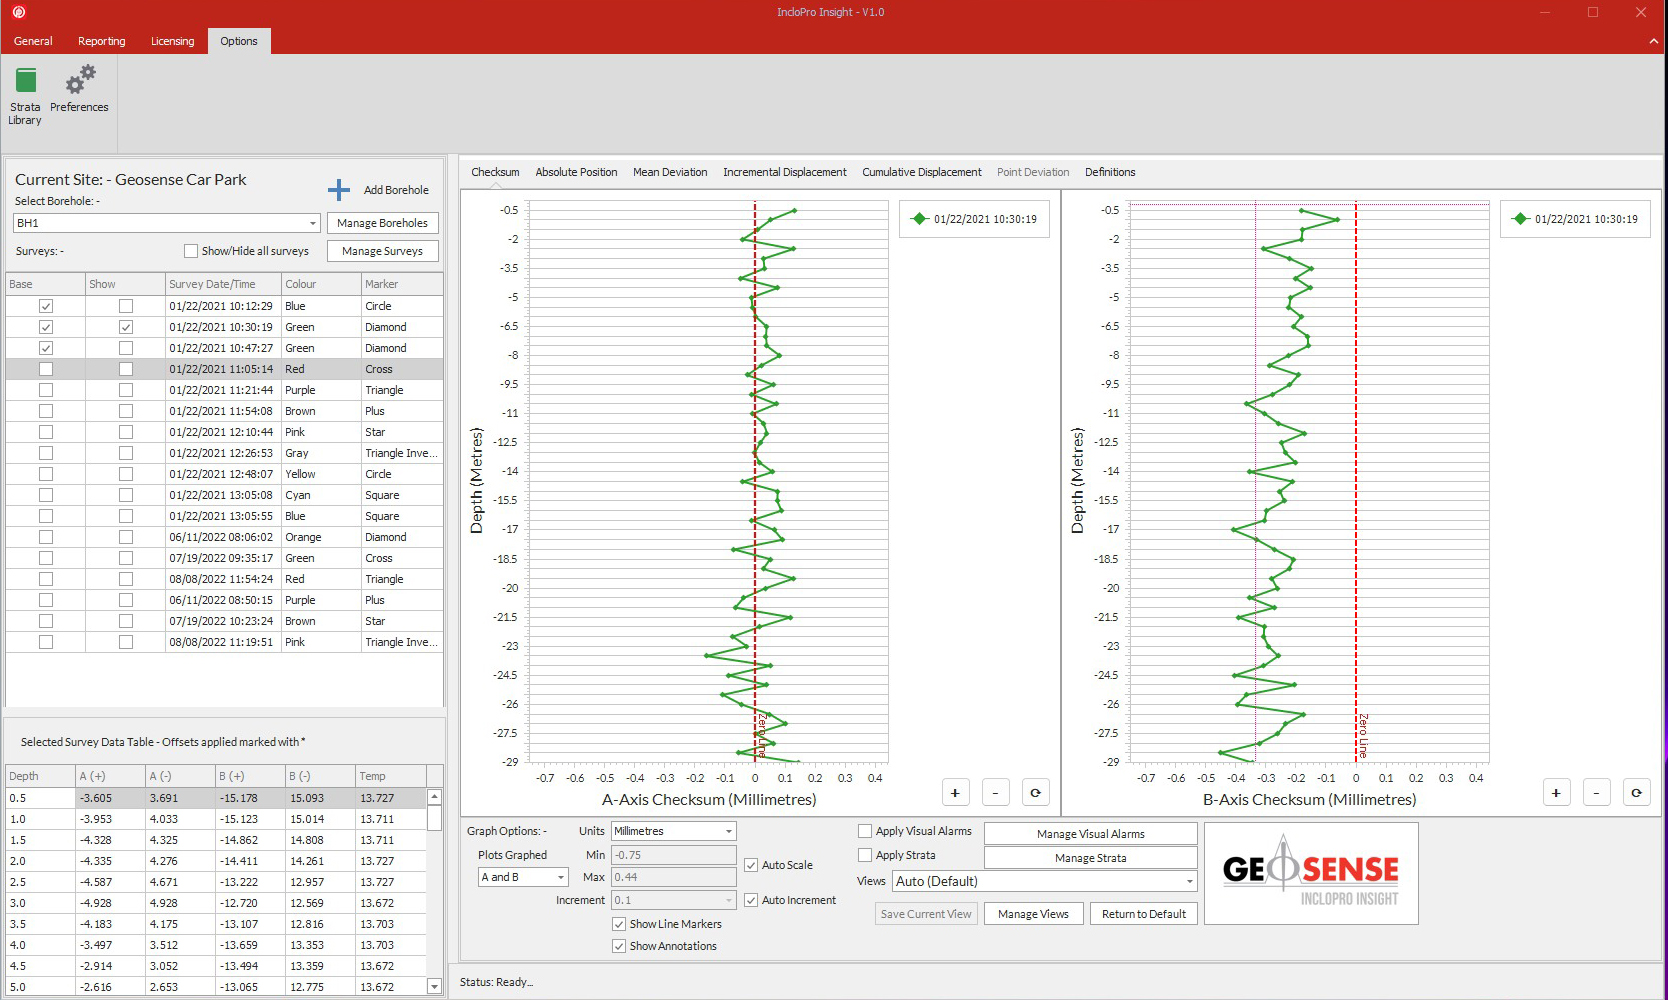Open the Definitions tab
The image size is (1668, 1000).
1110,172
